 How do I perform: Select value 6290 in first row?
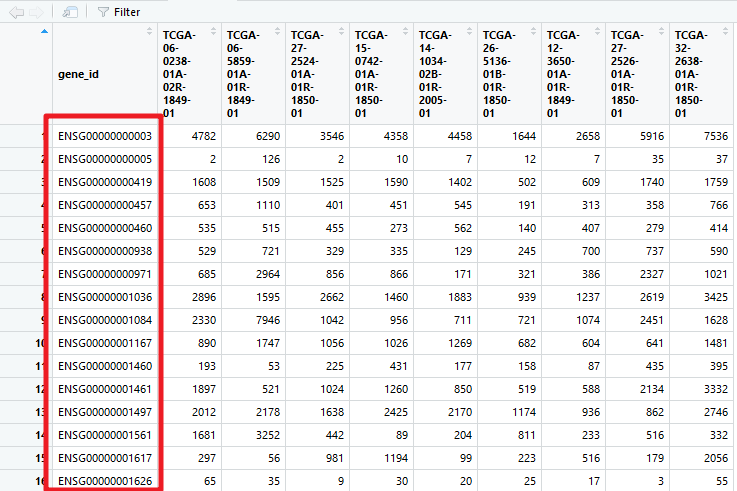click(268, 136)
